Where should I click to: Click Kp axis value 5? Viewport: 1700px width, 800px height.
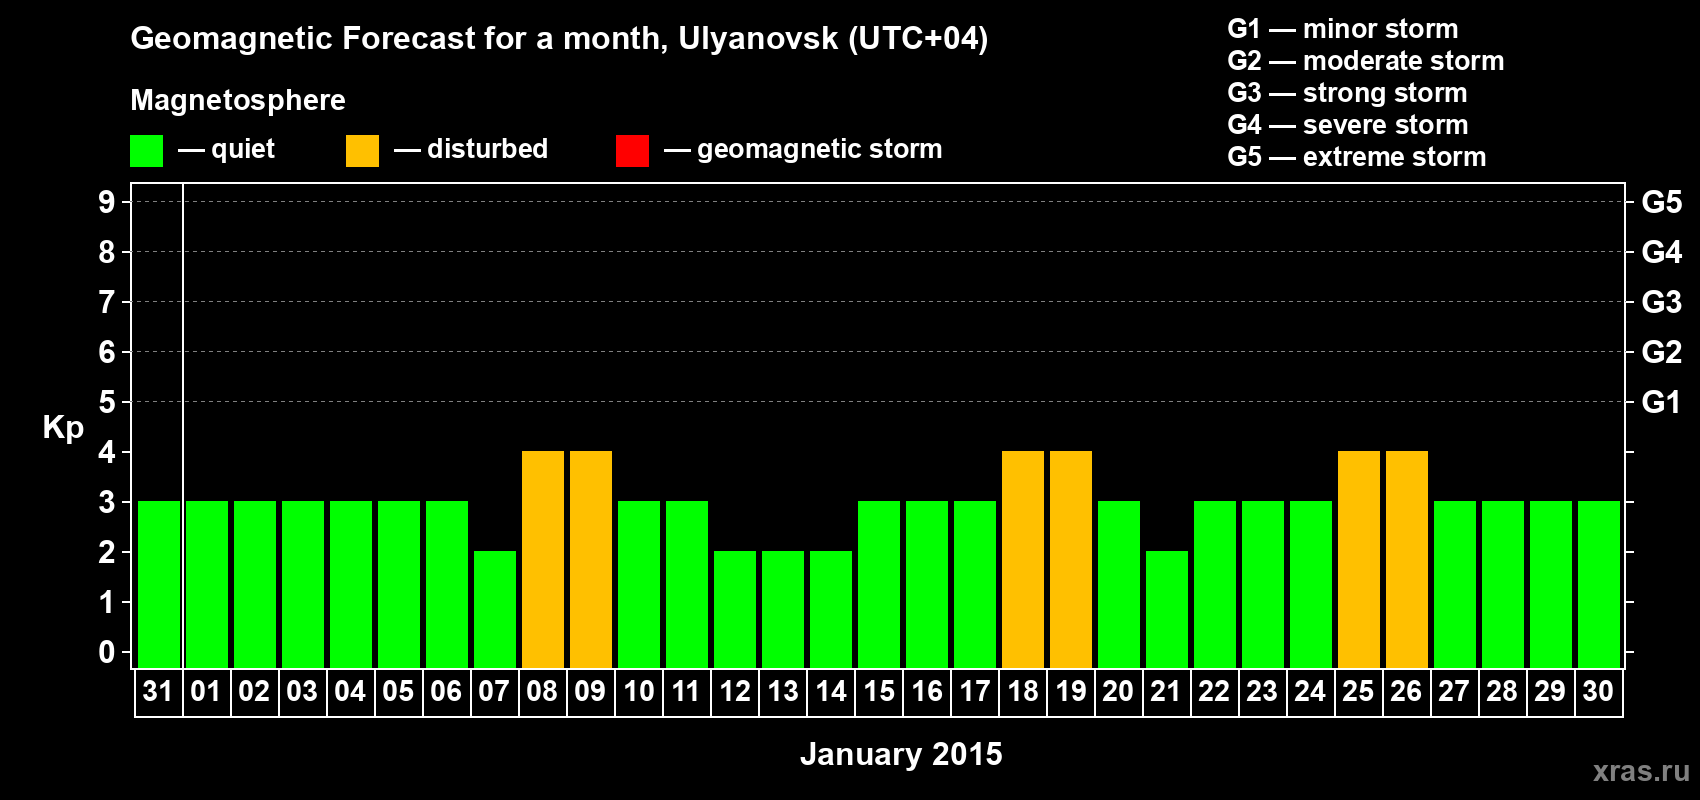click(x=107, y=402)
